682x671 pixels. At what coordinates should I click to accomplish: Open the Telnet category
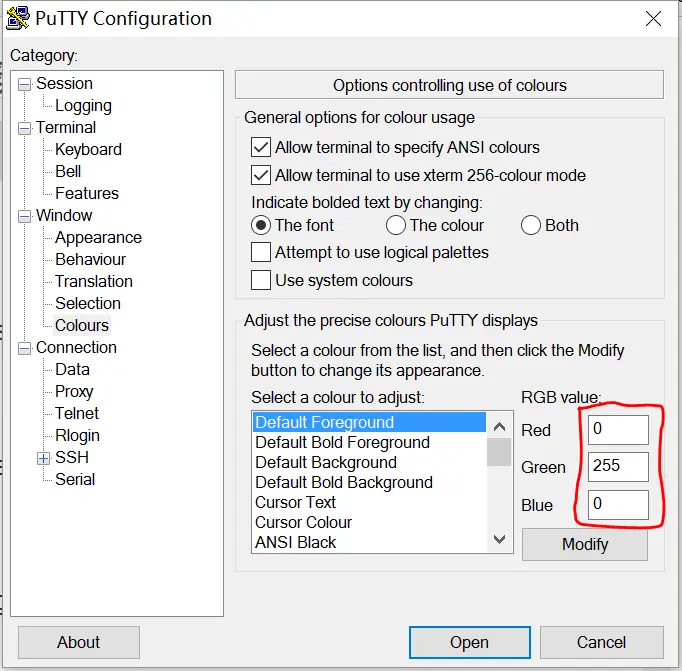[77, 414]
